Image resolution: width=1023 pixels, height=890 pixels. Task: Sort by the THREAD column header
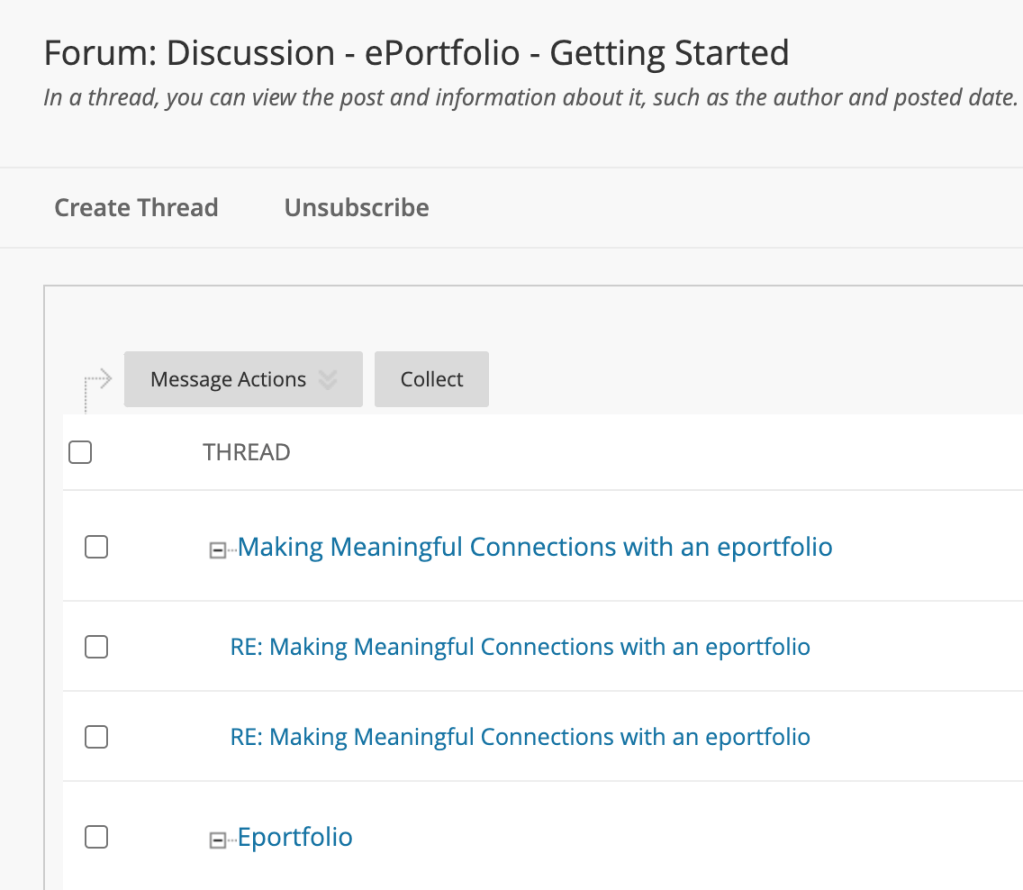246,453
